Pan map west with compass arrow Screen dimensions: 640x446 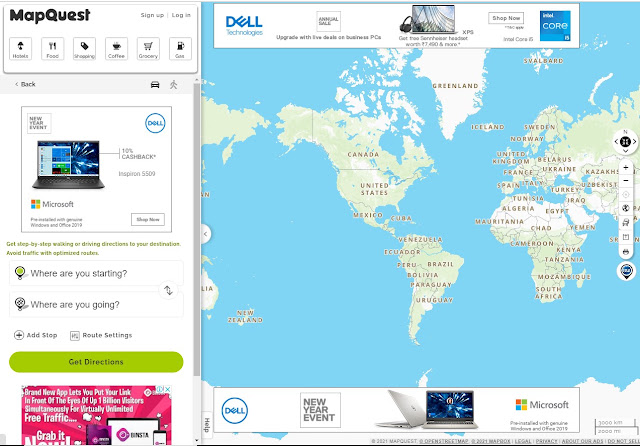point(616,142)
